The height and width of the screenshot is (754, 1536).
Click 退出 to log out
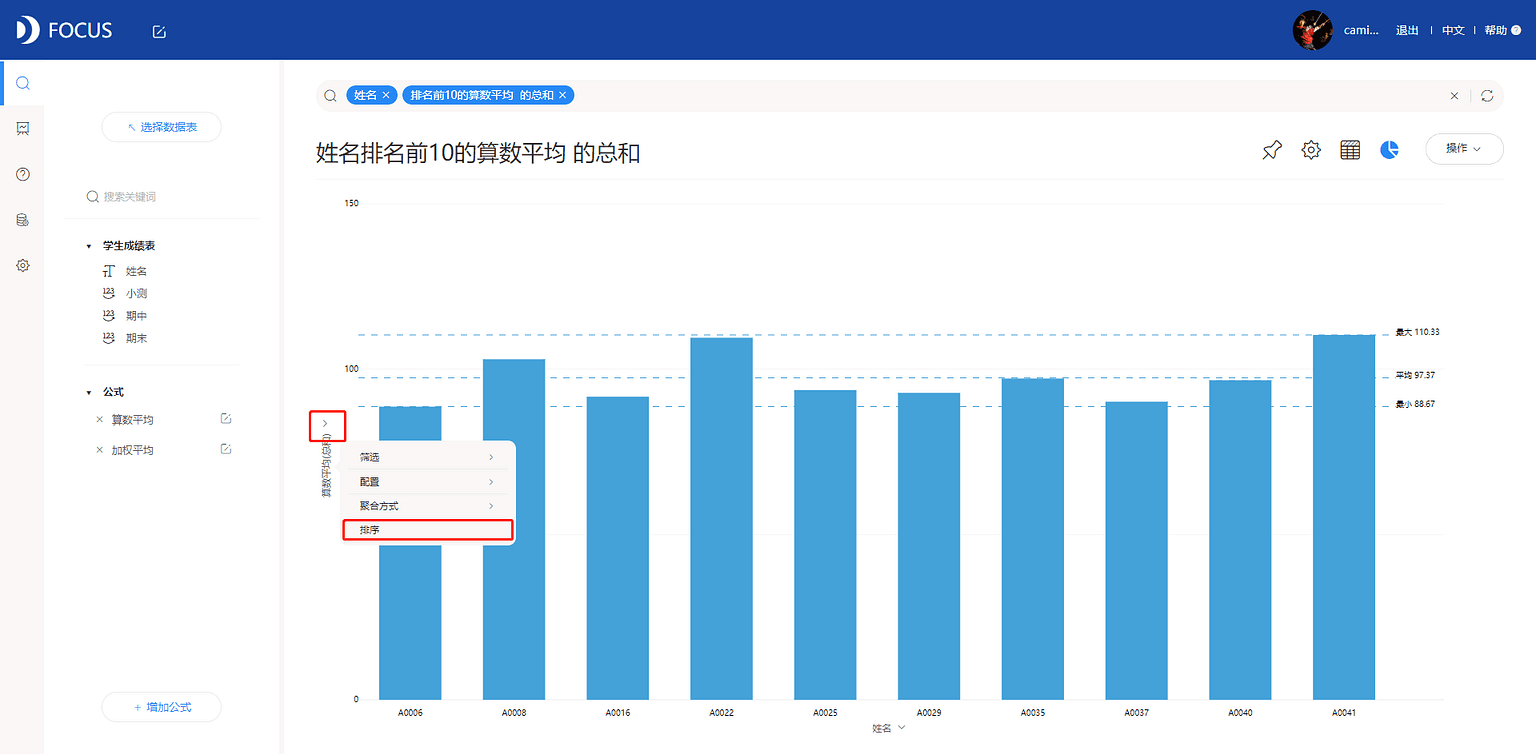[1407, 30]
